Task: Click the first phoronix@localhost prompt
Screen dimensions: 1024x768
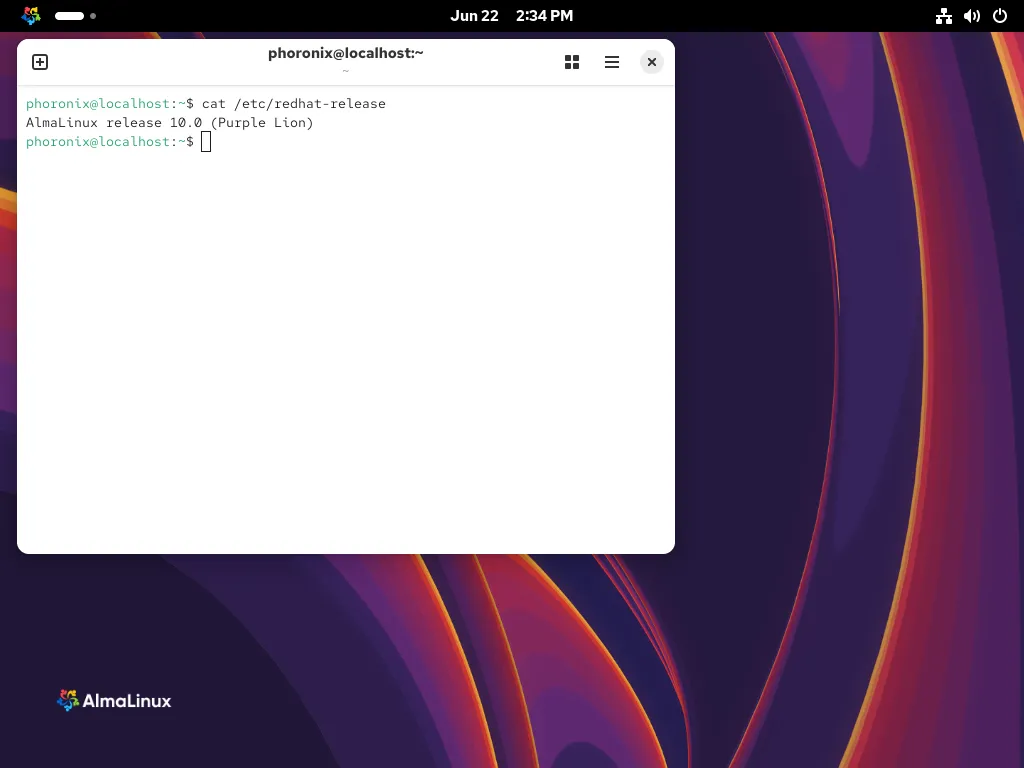Action: click(98, 104)
